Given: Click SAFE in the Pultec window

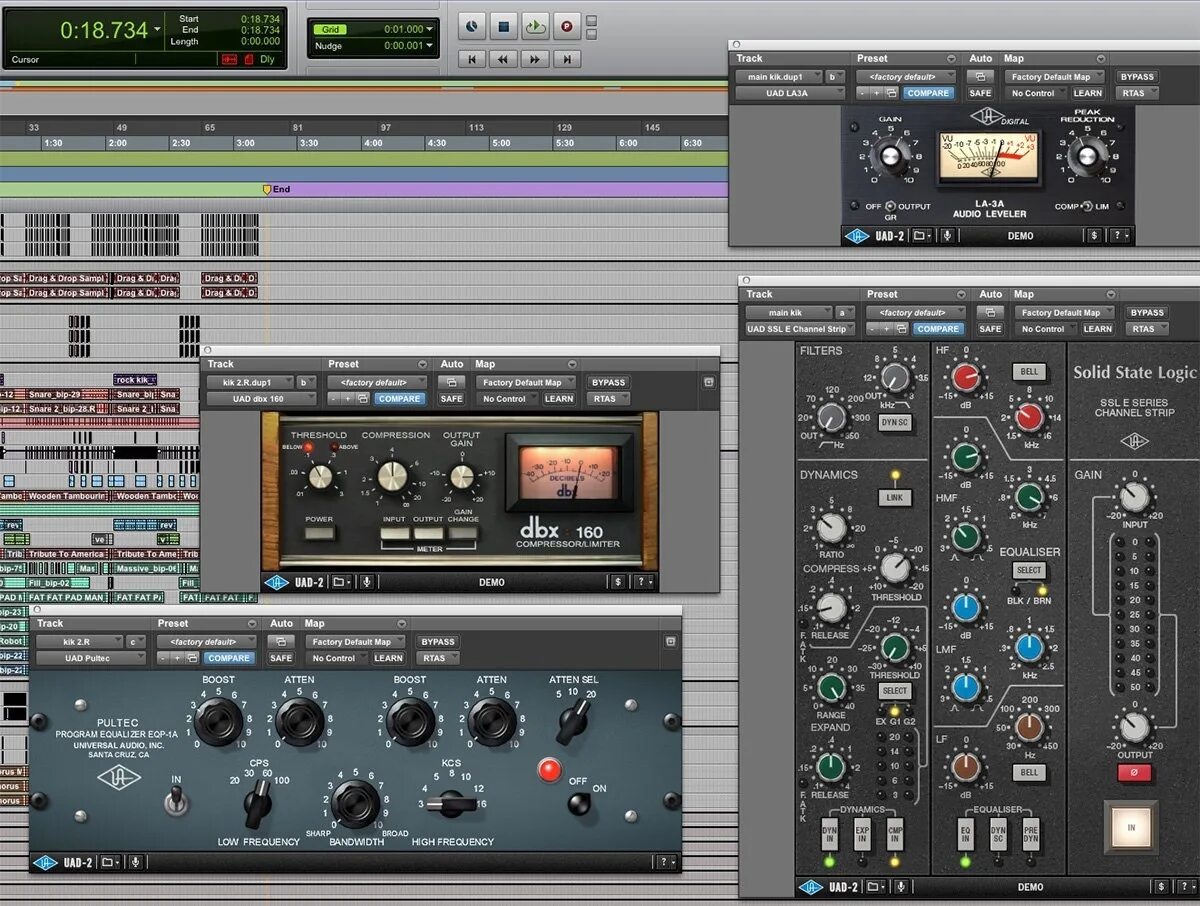Looking at the screenshot, I should [282, 658].
